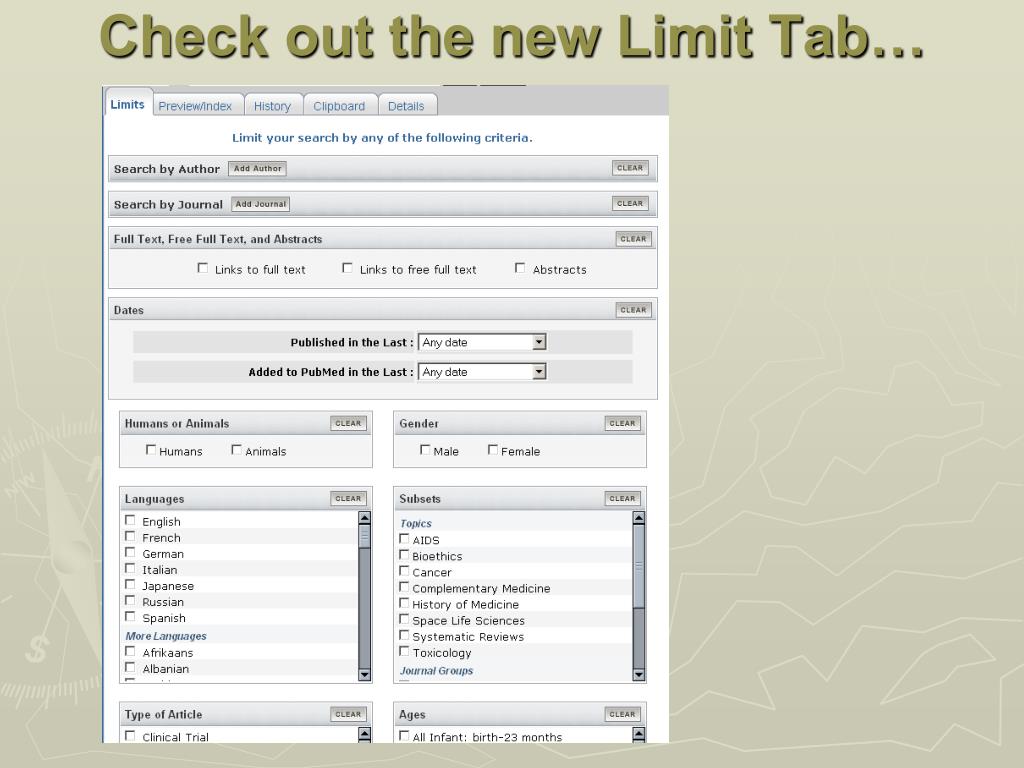This screenshot has width=1024, height=768.
Task: Check the Albanian language box
Action: click(130, 667)
